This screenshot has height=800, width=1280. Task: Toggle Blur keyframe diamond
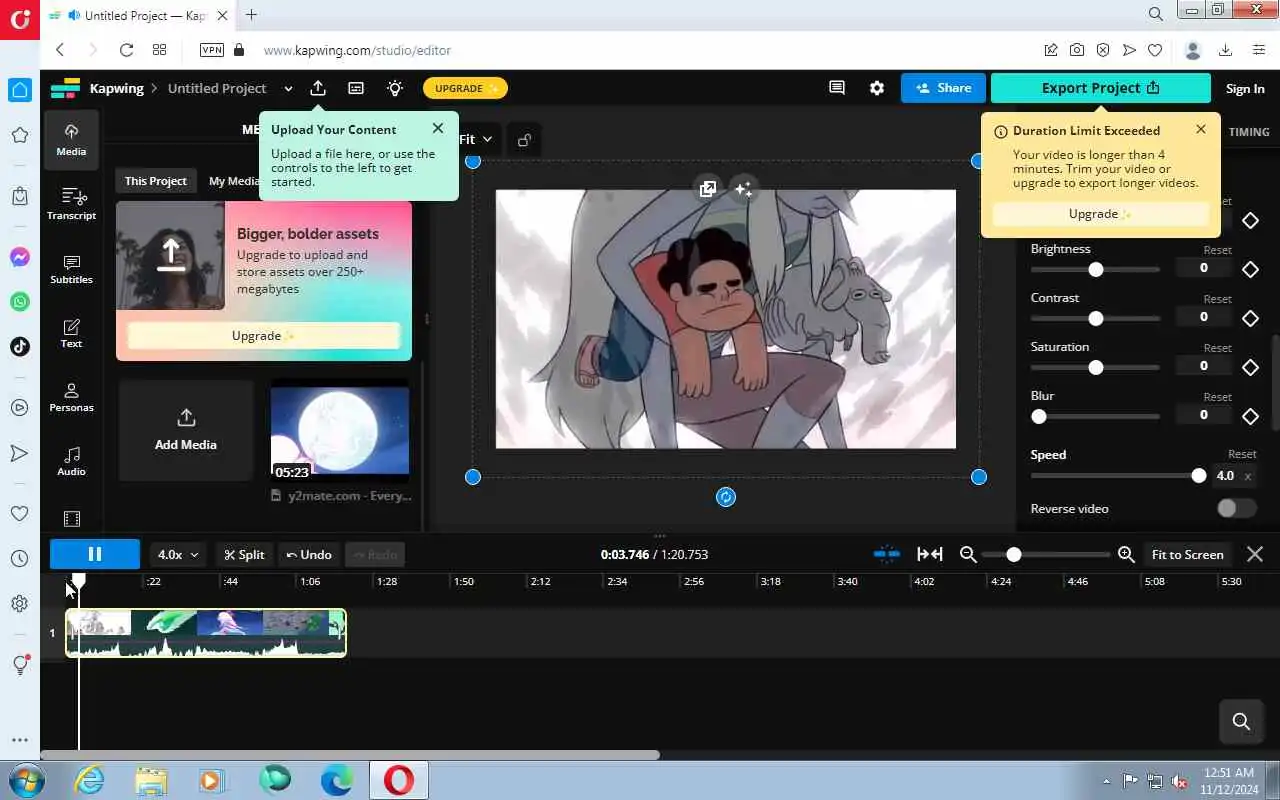(1250, 416)
